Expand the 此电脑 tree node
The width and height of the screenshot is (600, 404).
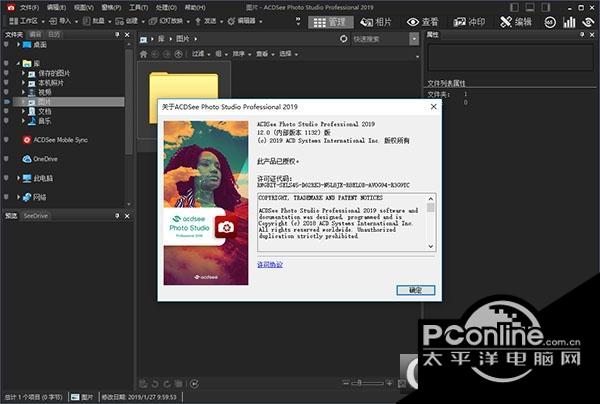tap(18, 178)
